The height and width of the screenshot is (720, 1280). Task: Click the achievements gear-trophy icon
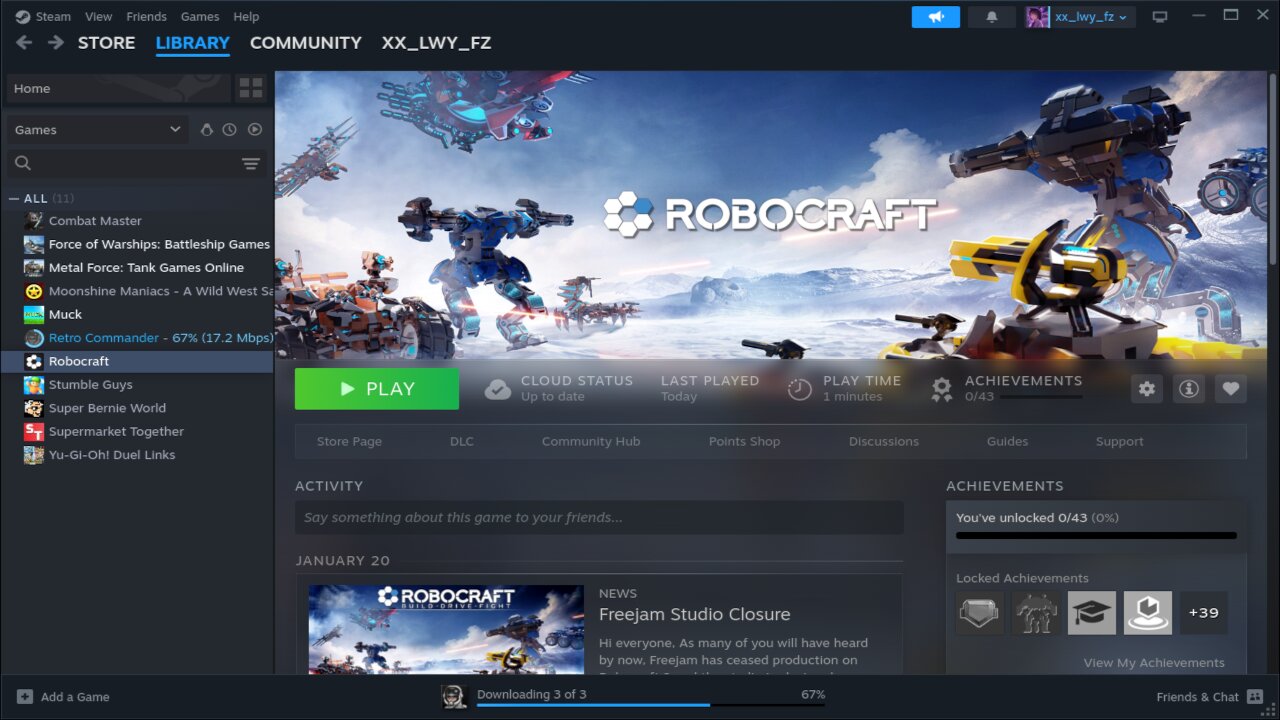pos(941,389)
